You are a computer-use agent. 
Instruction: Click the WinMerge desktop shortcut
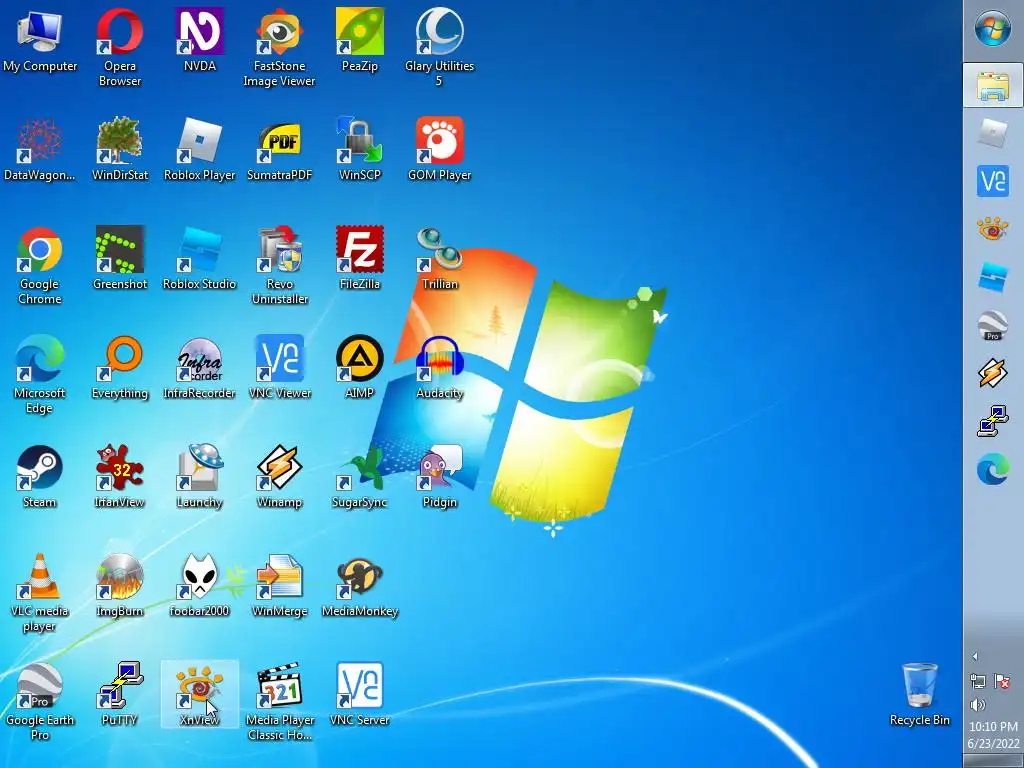point(280,586)
